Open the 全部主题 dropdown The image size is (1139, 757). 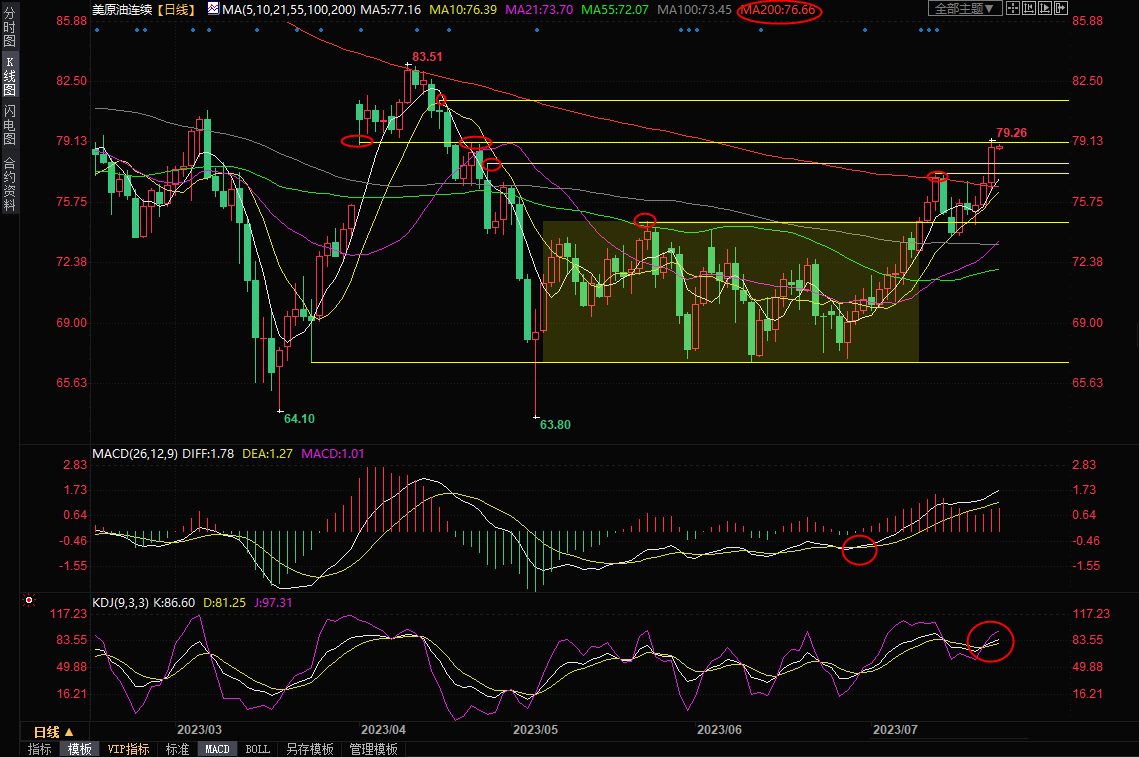coord(964,9)
